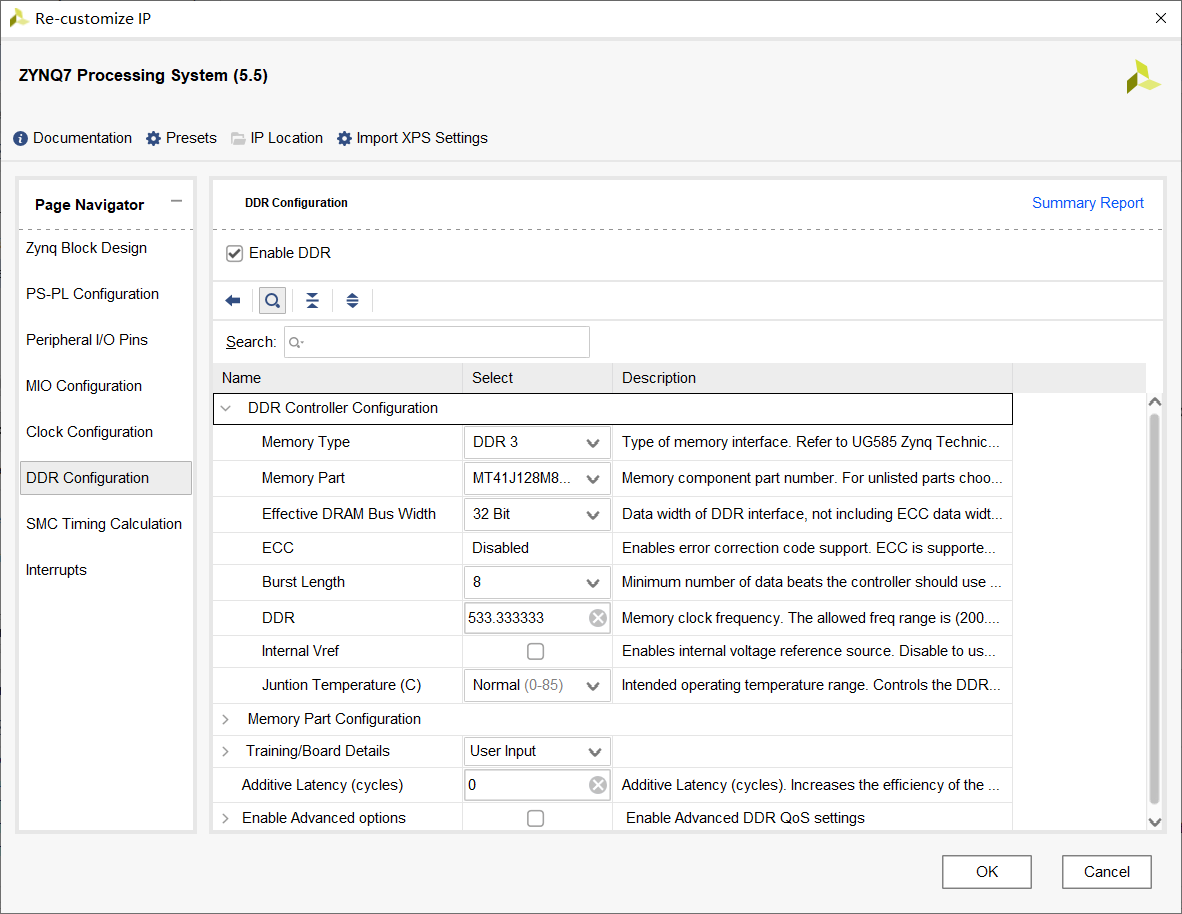This screenshot has height=914, width=1182.
Task: Open the Presets gear menu
Action: [153, 139]
